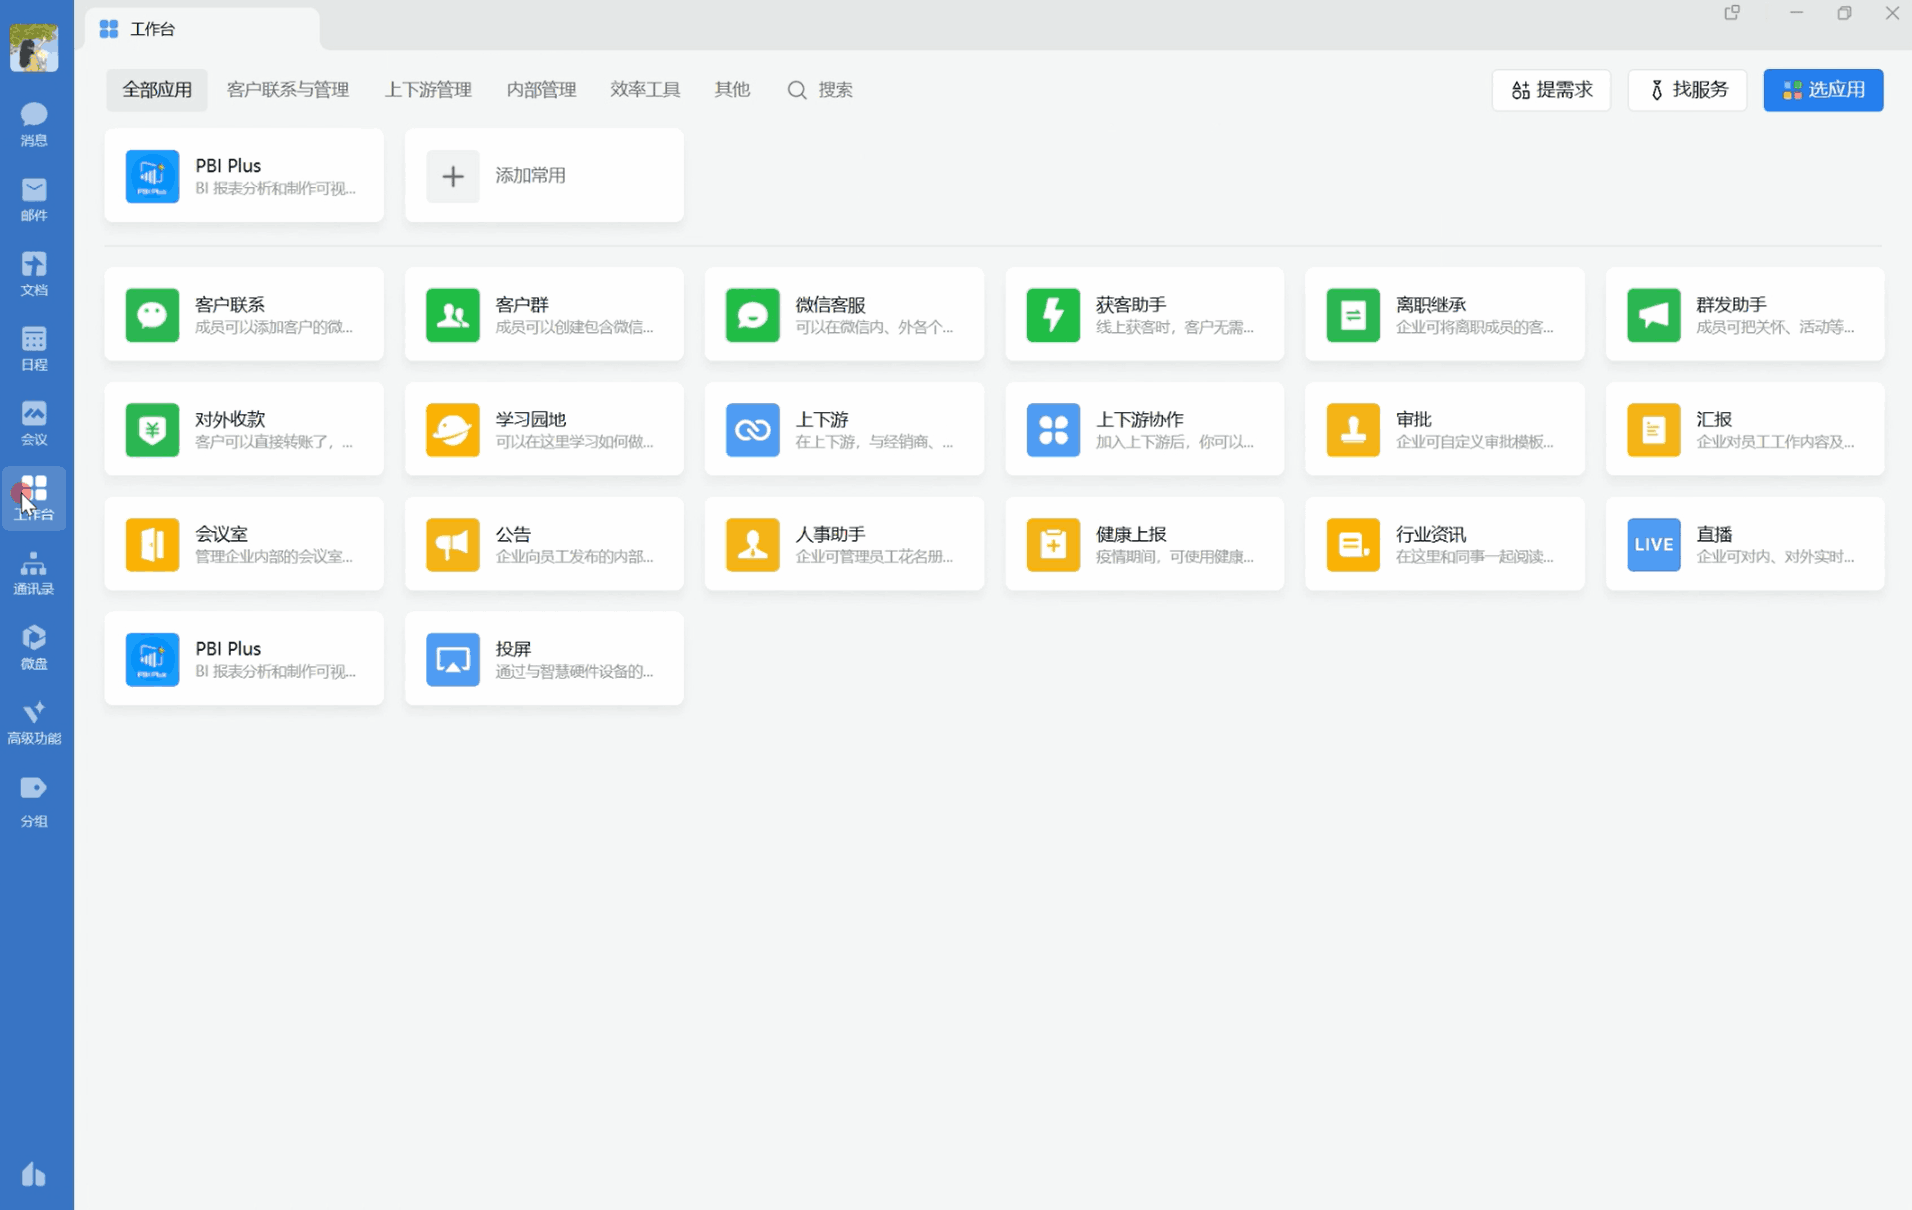
Task: Click the pop-out window icon in title bar
Action: click(1732, 13)
